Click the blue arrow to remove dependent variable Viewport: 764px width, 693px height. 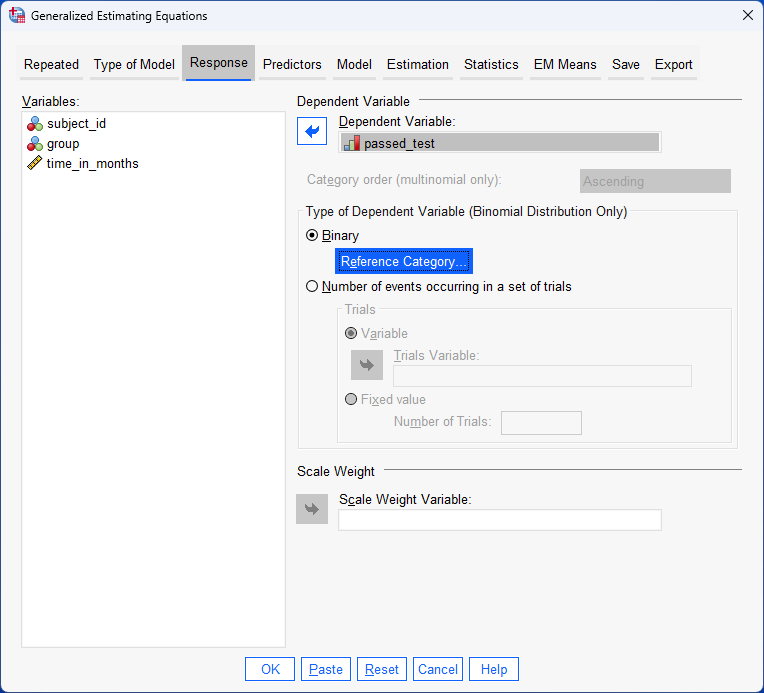tap(312, 131)
